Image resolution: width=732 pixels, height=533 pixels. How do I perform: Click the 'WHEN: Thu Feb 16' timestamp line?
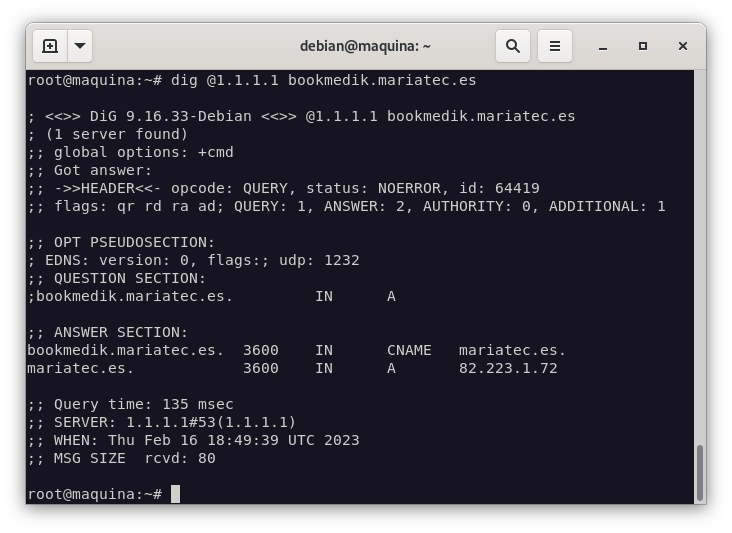tap(193, 440)
